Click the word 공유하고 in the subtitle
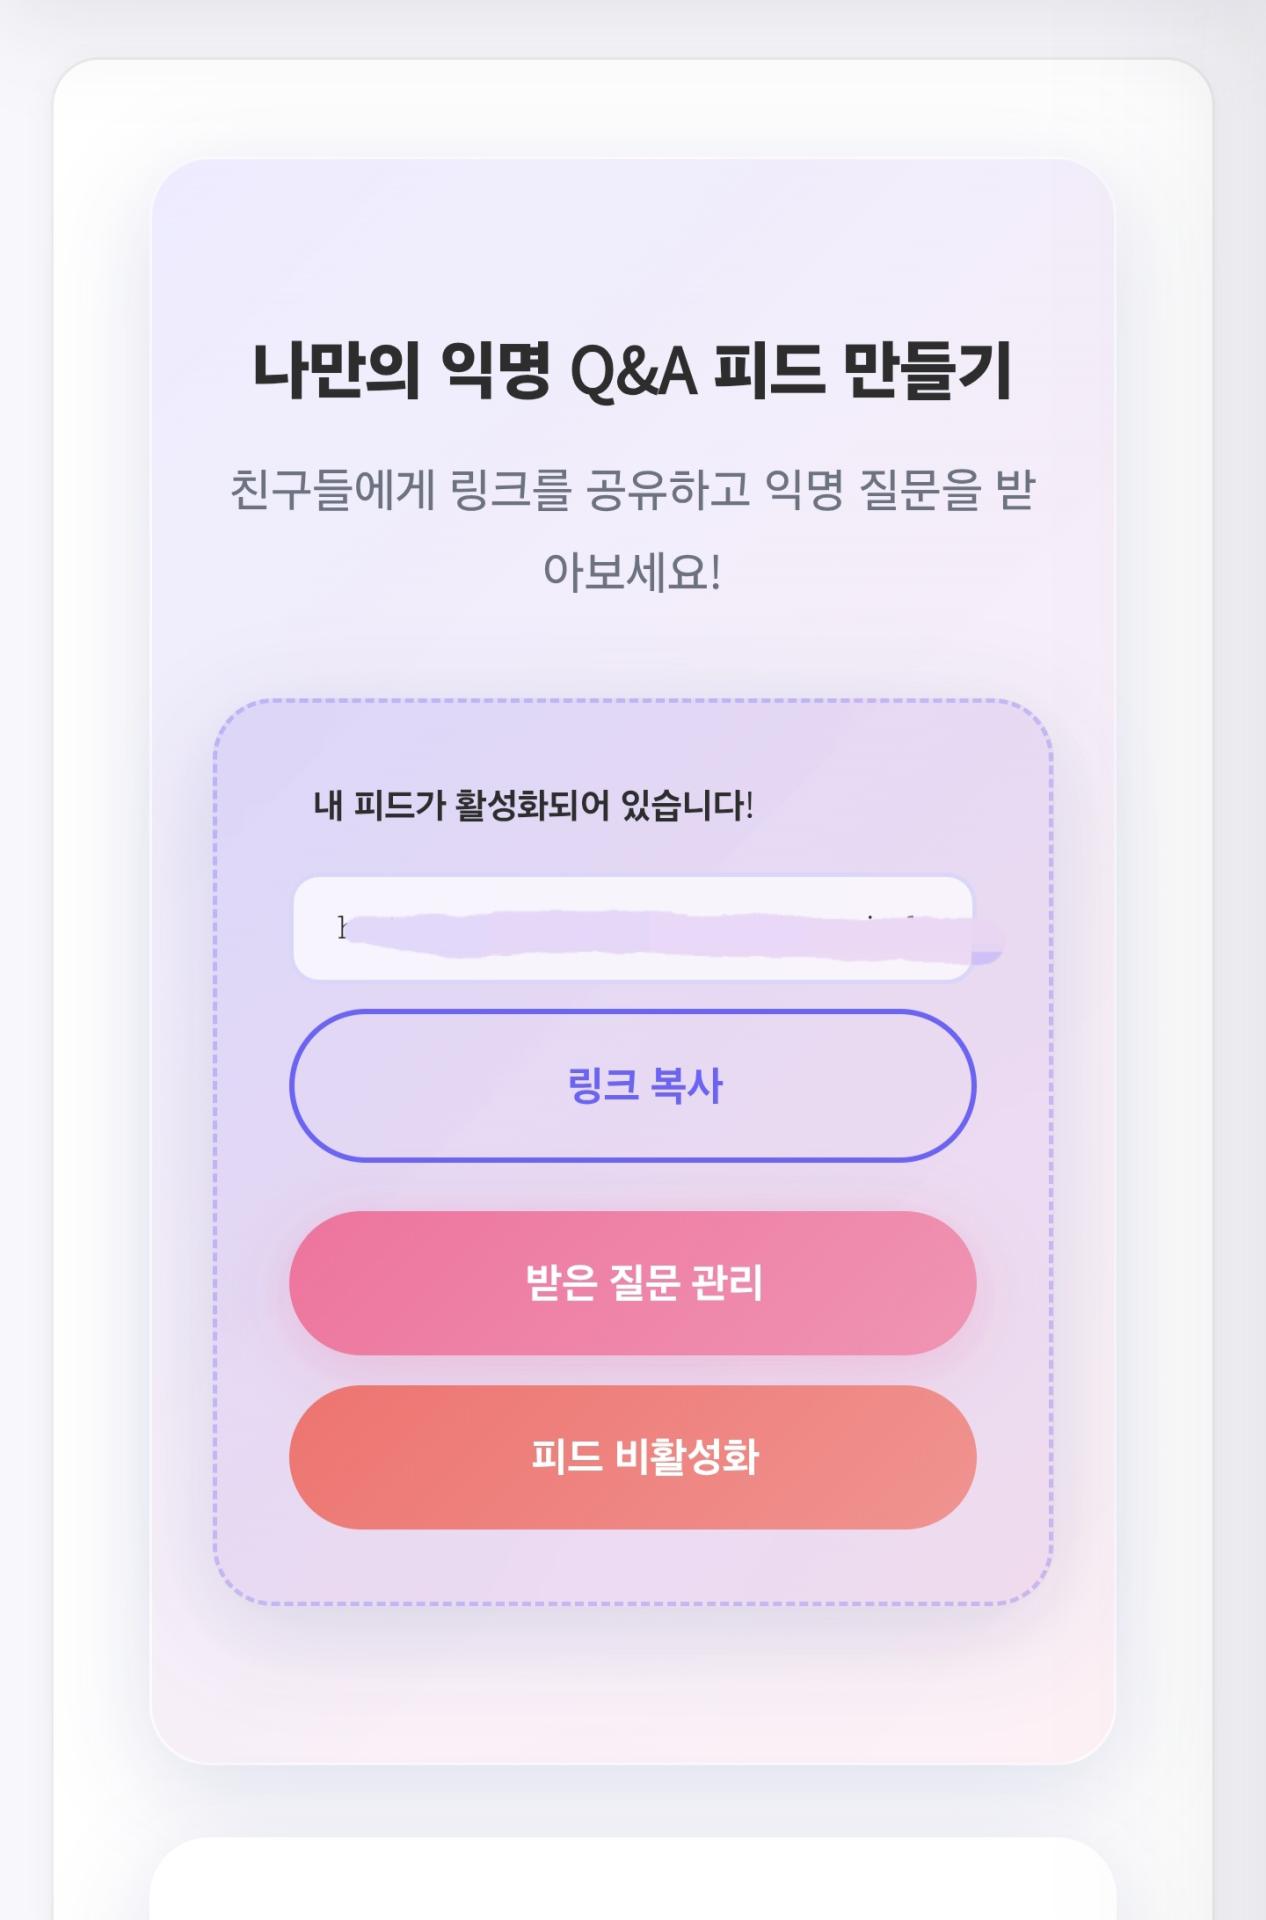 tap(667, 490)
